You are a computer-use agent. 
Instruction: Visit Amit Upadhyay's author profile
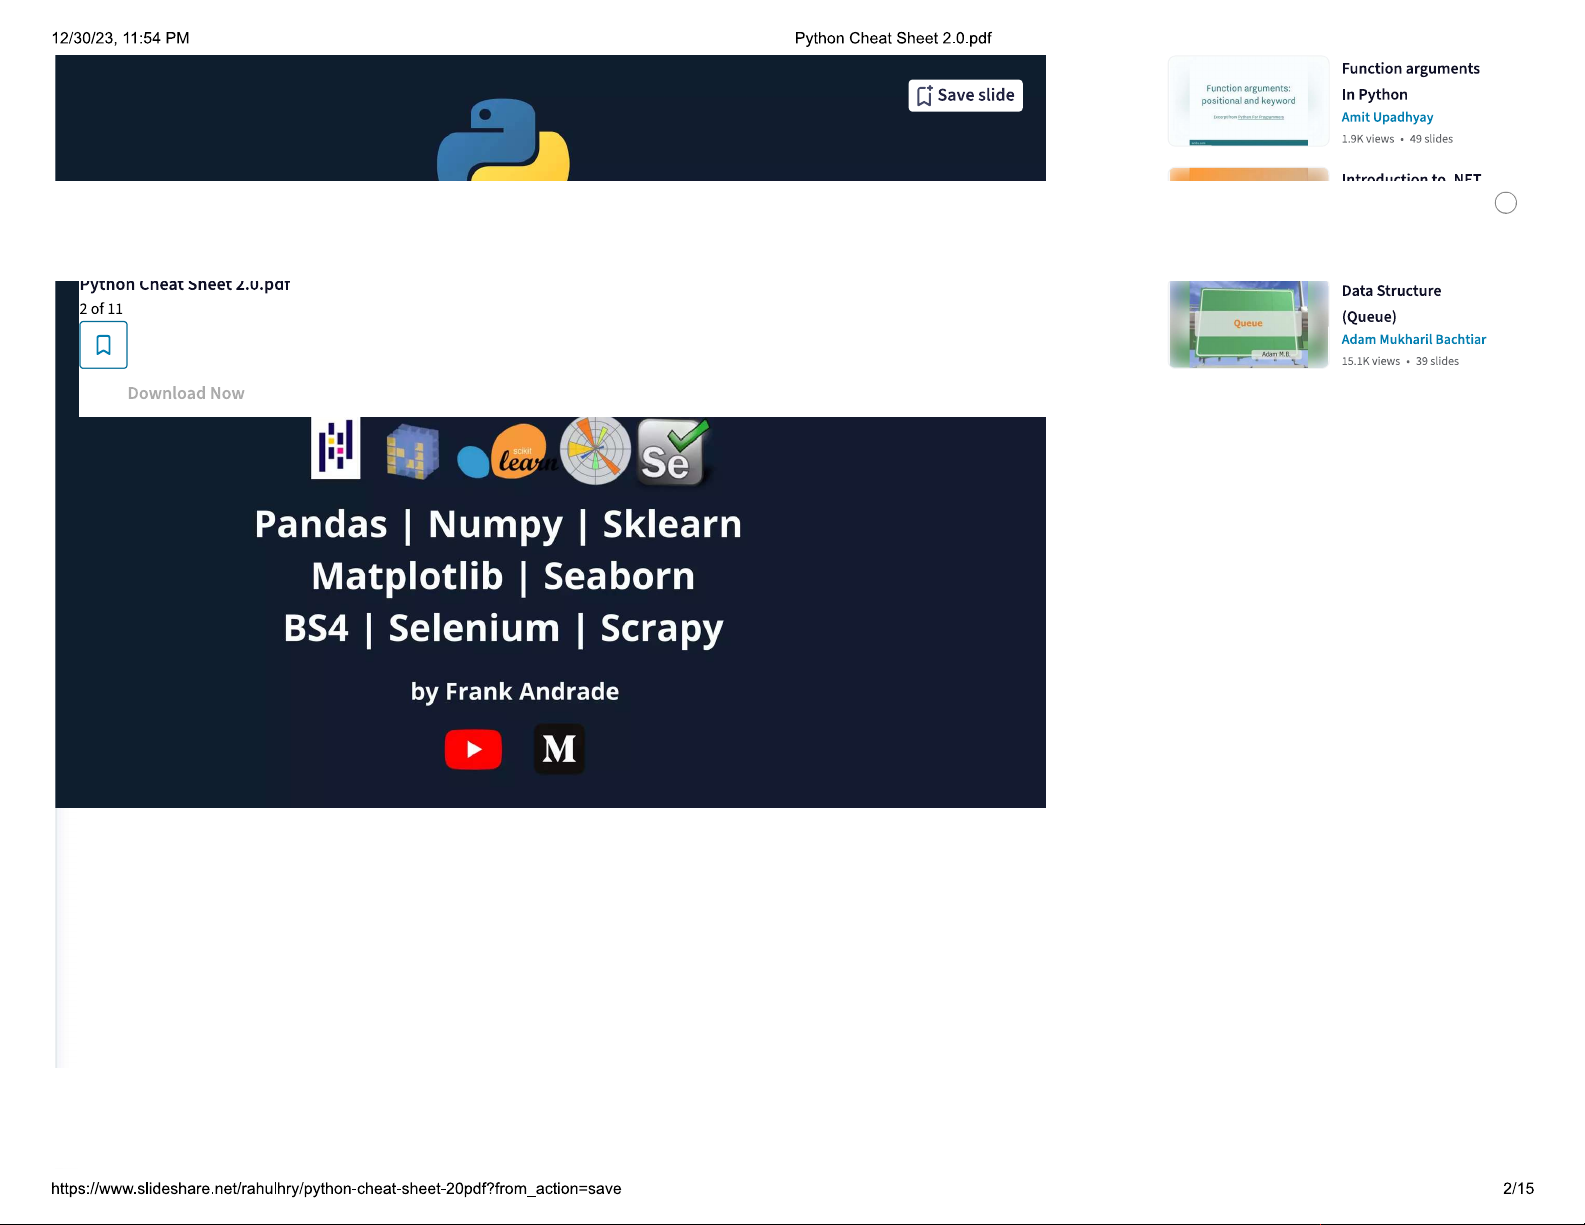(x=1387, y=117)
